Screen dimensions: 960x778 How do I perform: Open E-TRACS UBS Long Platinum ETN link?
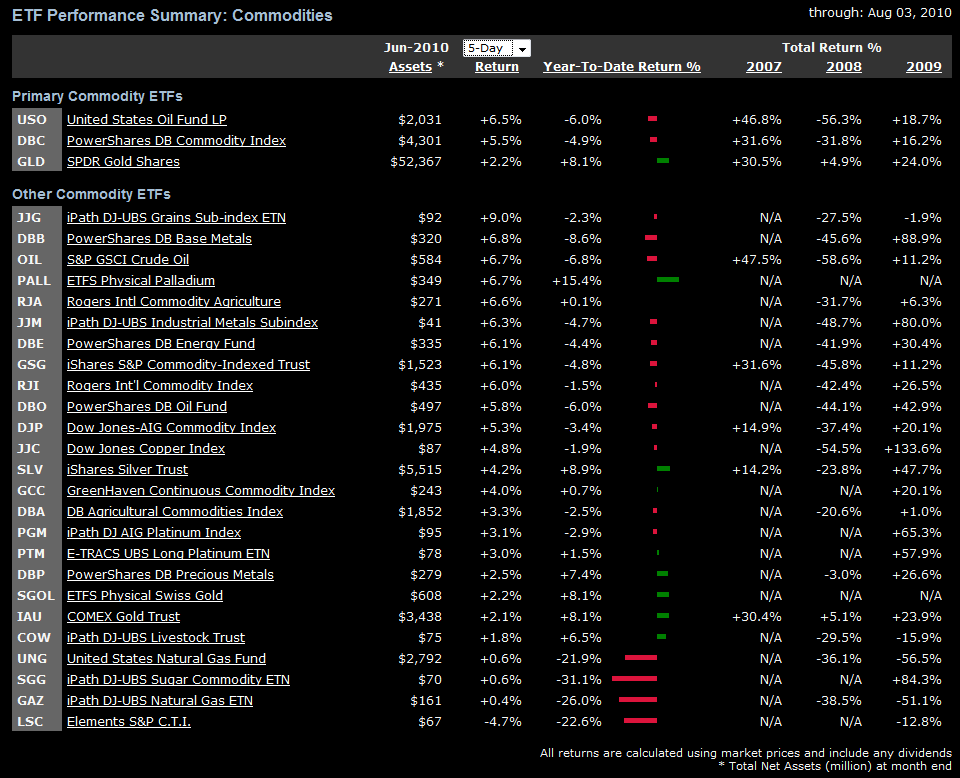click(x=168, y=553)
